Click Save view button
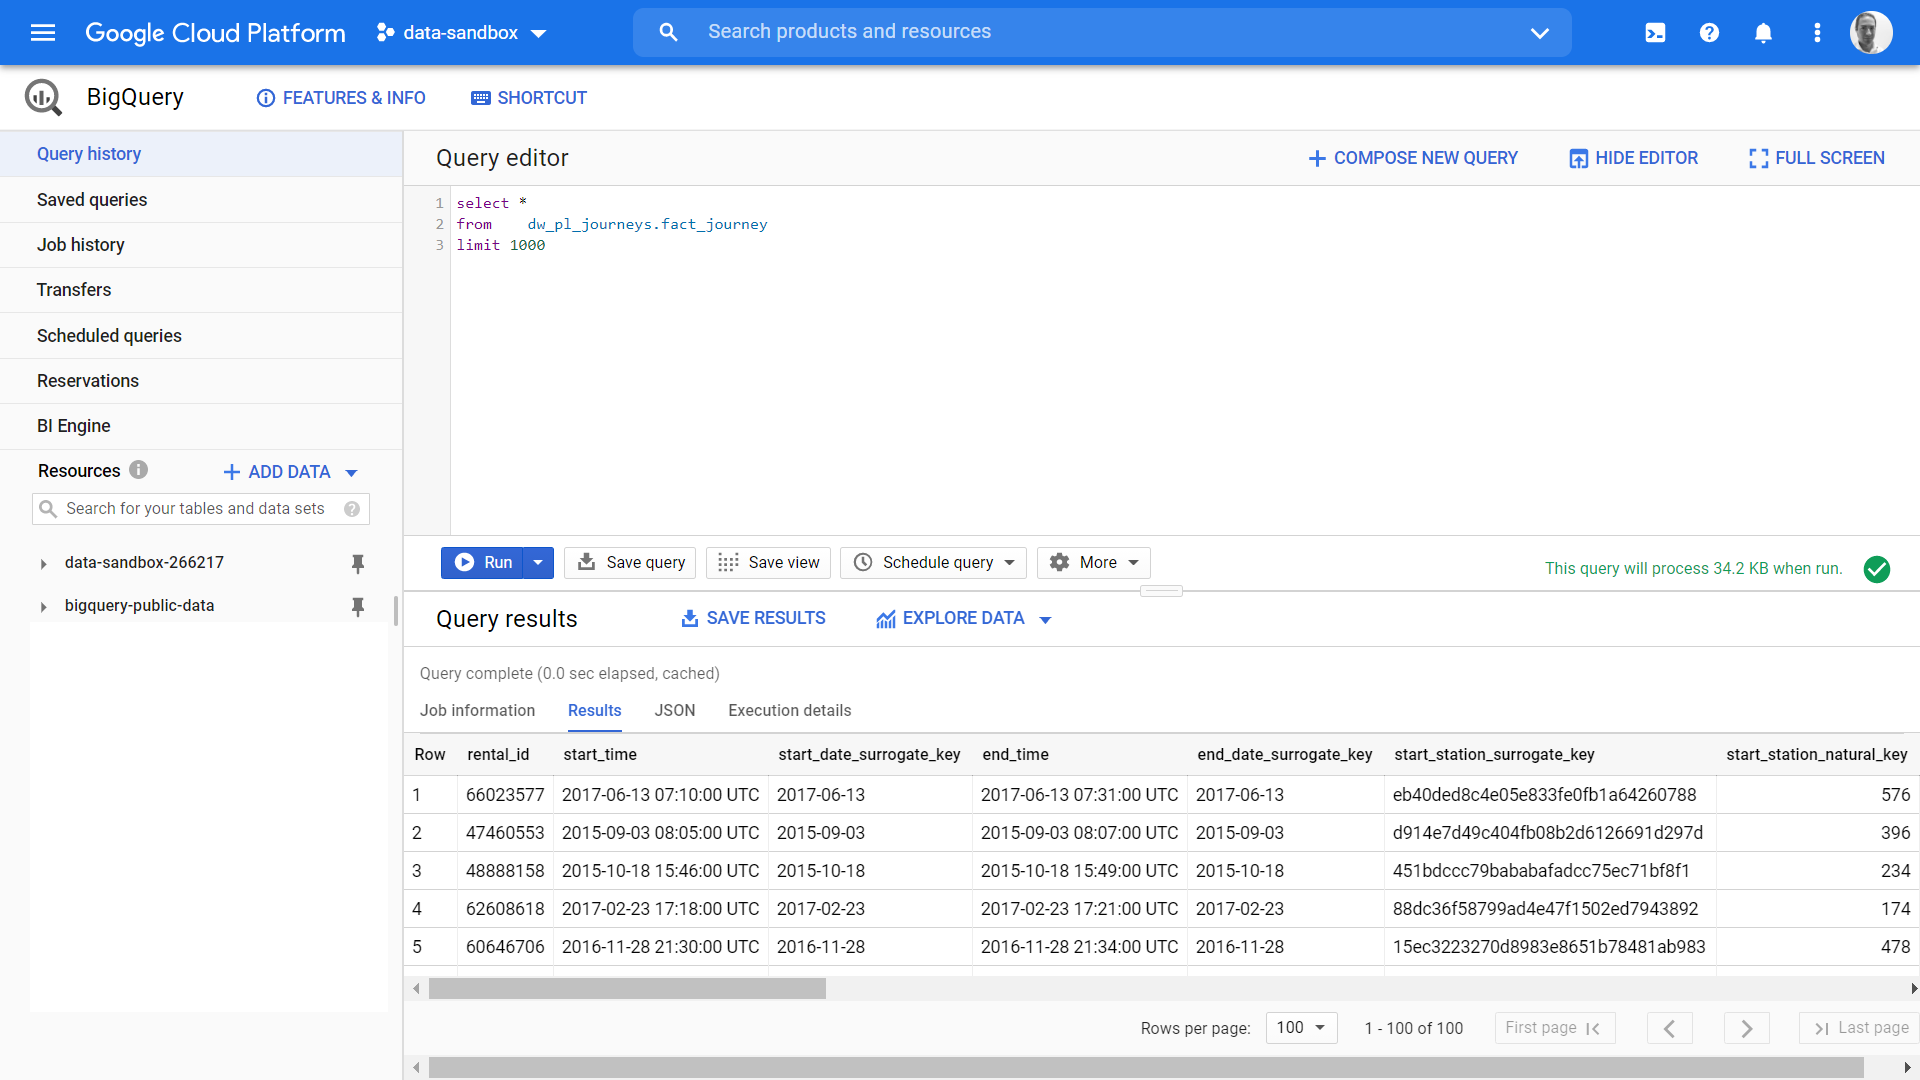The image size is (1920, 1080). point(768,562)
